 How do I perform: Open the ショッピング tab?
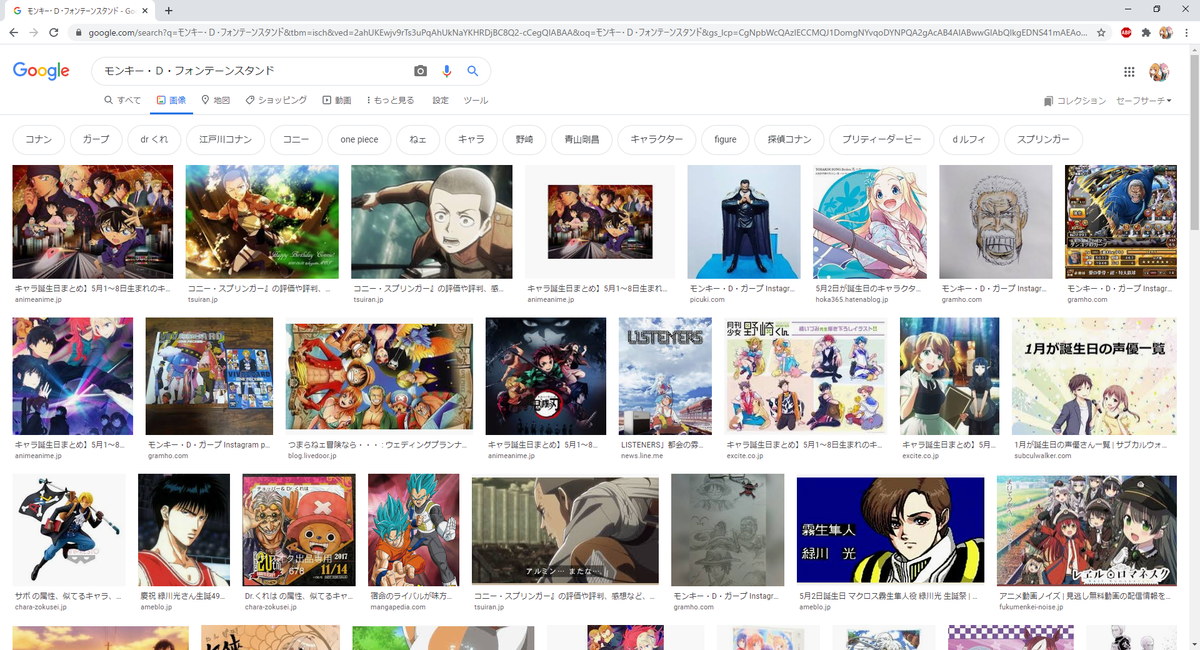(x=276, y=100)
